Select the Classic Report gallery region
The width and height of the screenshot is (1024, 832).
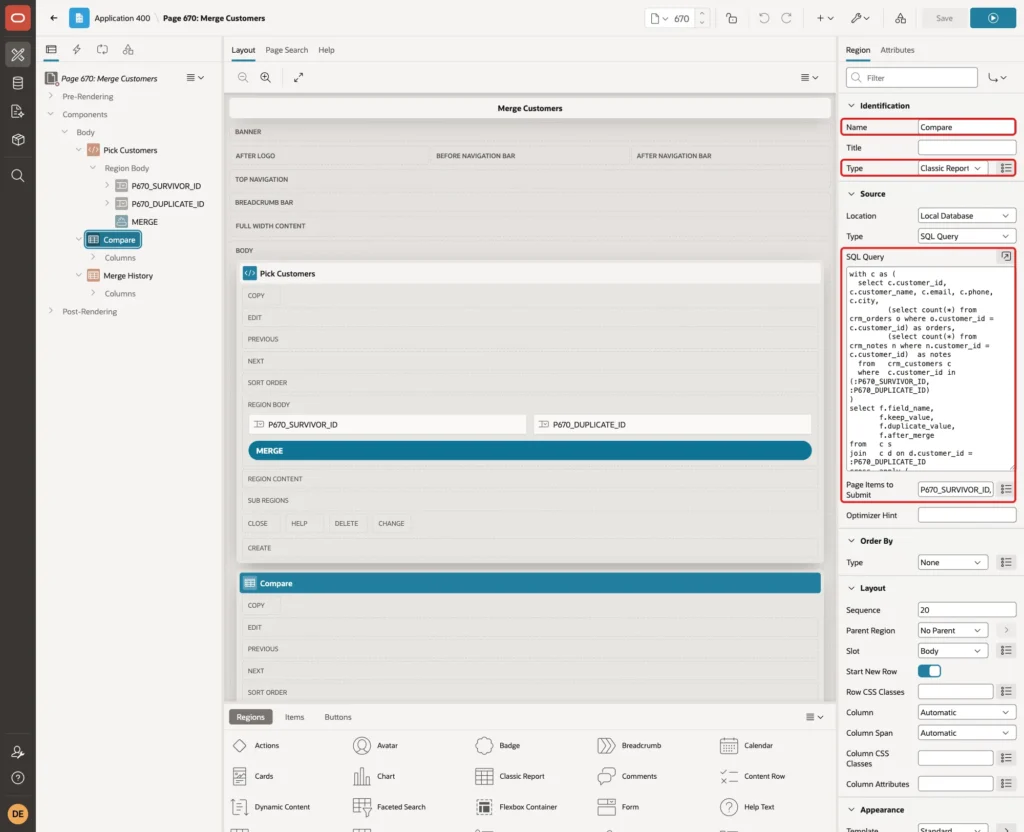510,776
